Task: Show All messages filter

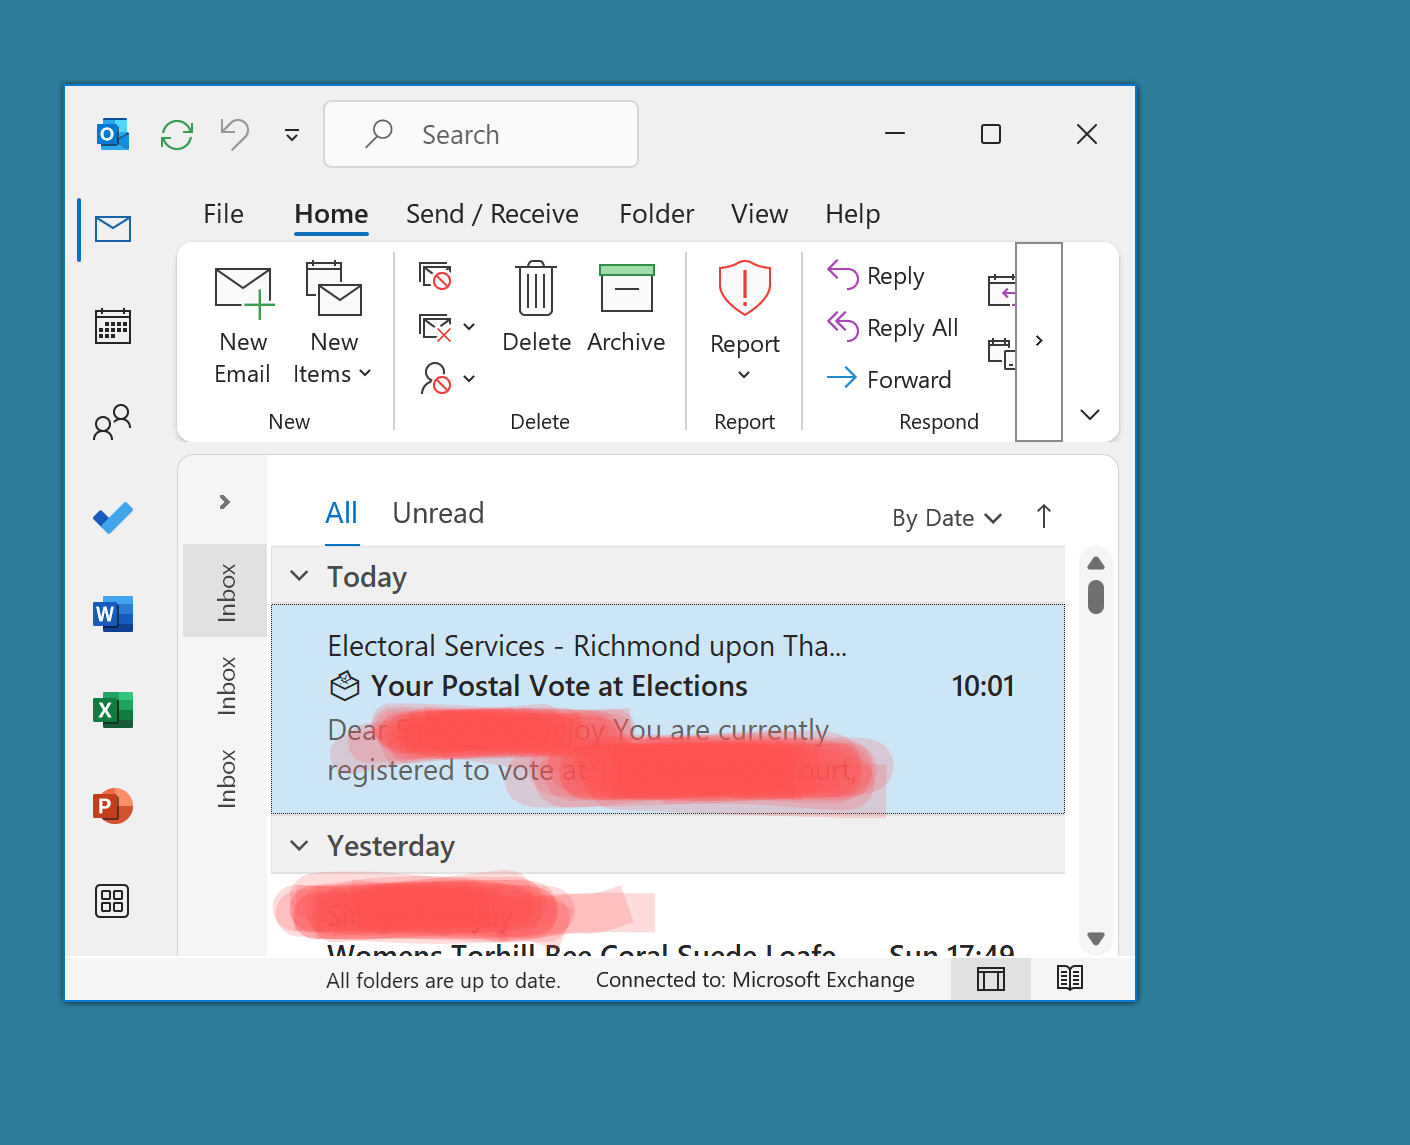Action: [341, 513]
